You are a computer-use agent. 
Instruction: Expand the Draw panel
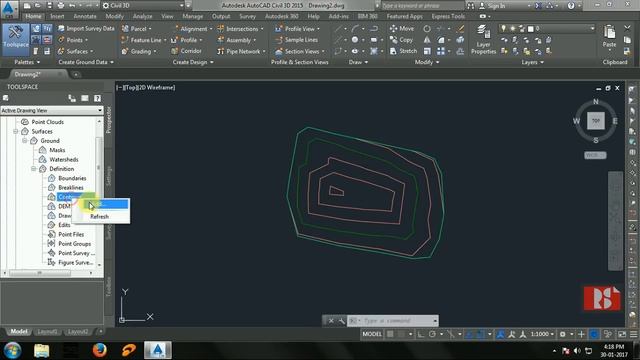(x=358, y=62)
